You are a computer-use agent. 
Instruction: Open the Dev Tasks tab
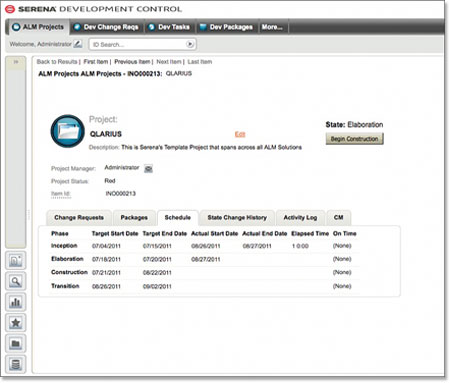pos(169,27)
